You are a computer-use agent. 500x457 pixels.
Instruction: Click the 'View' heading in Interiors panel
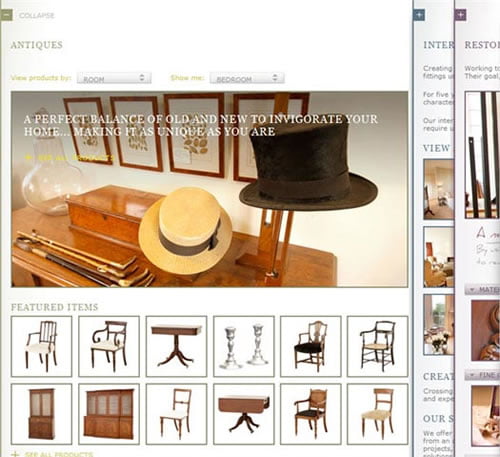pyautogui.click(x=437, y=148)
